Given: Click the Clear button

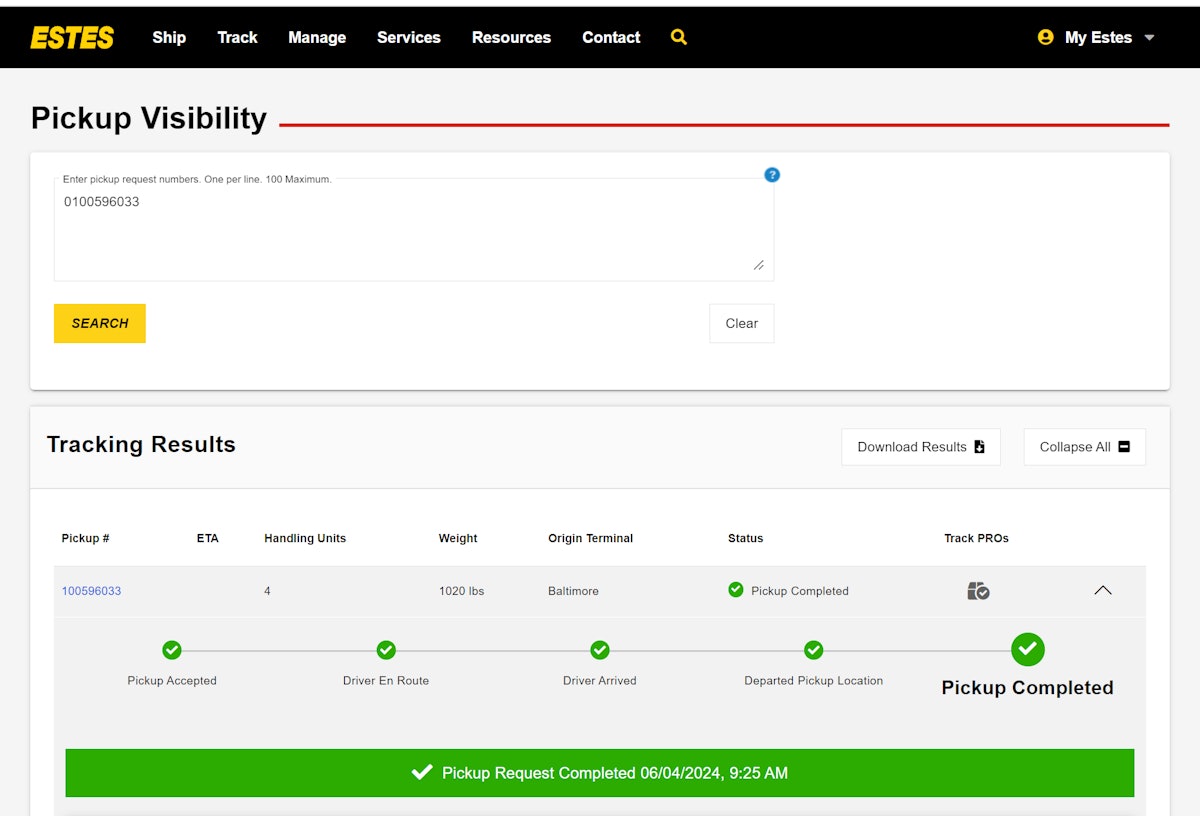Looking at the screenshot, I should click(x=741, y=323).
